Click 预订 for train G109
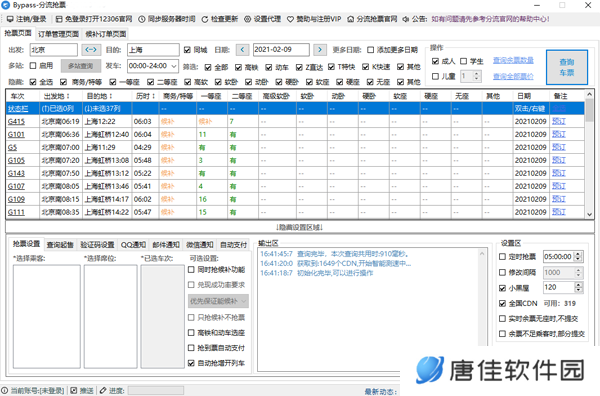Viewport: 600px width, 396px height. (559, 199)
